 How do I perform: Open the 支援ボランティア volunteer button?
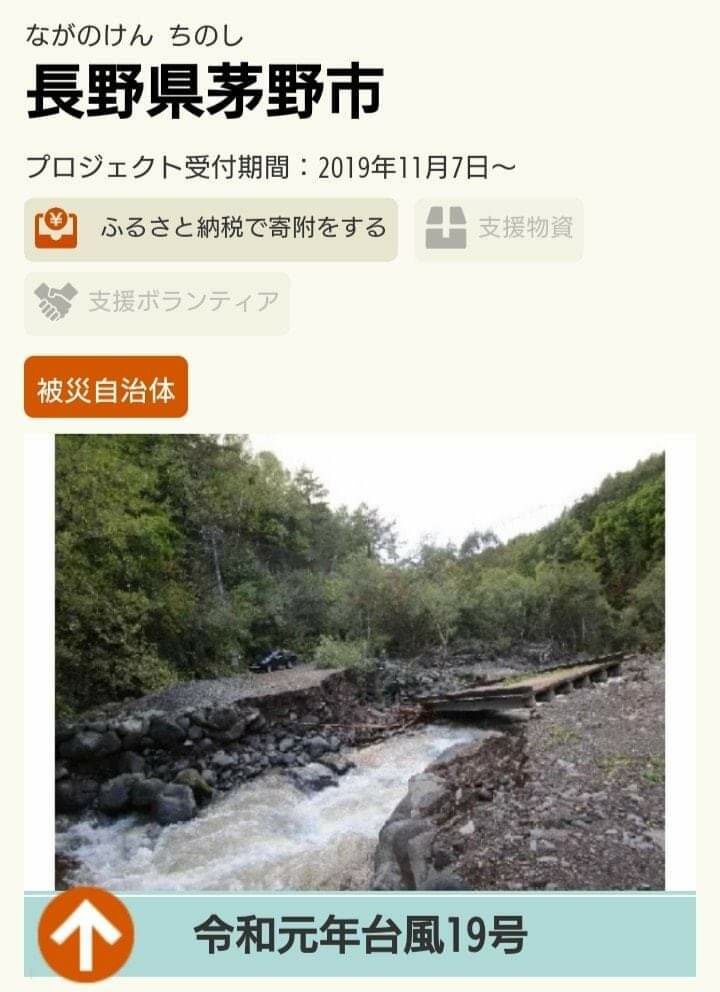coord(157,303)
